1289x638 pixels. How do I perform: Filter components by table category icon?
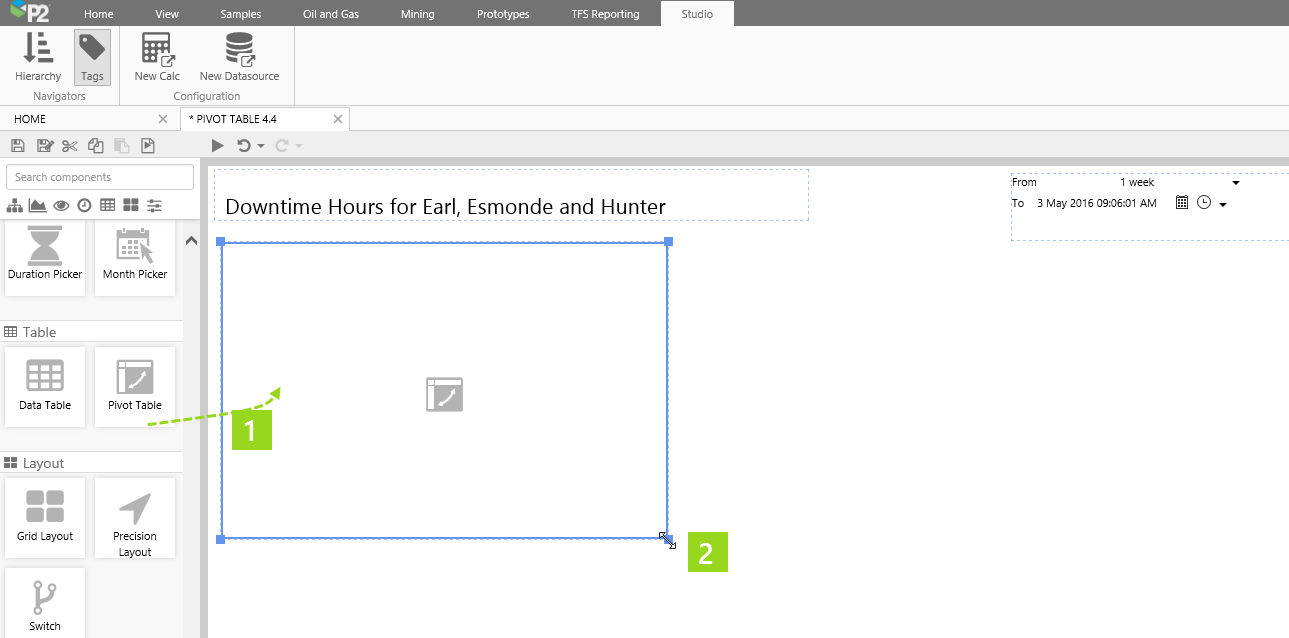coord(107,206)
